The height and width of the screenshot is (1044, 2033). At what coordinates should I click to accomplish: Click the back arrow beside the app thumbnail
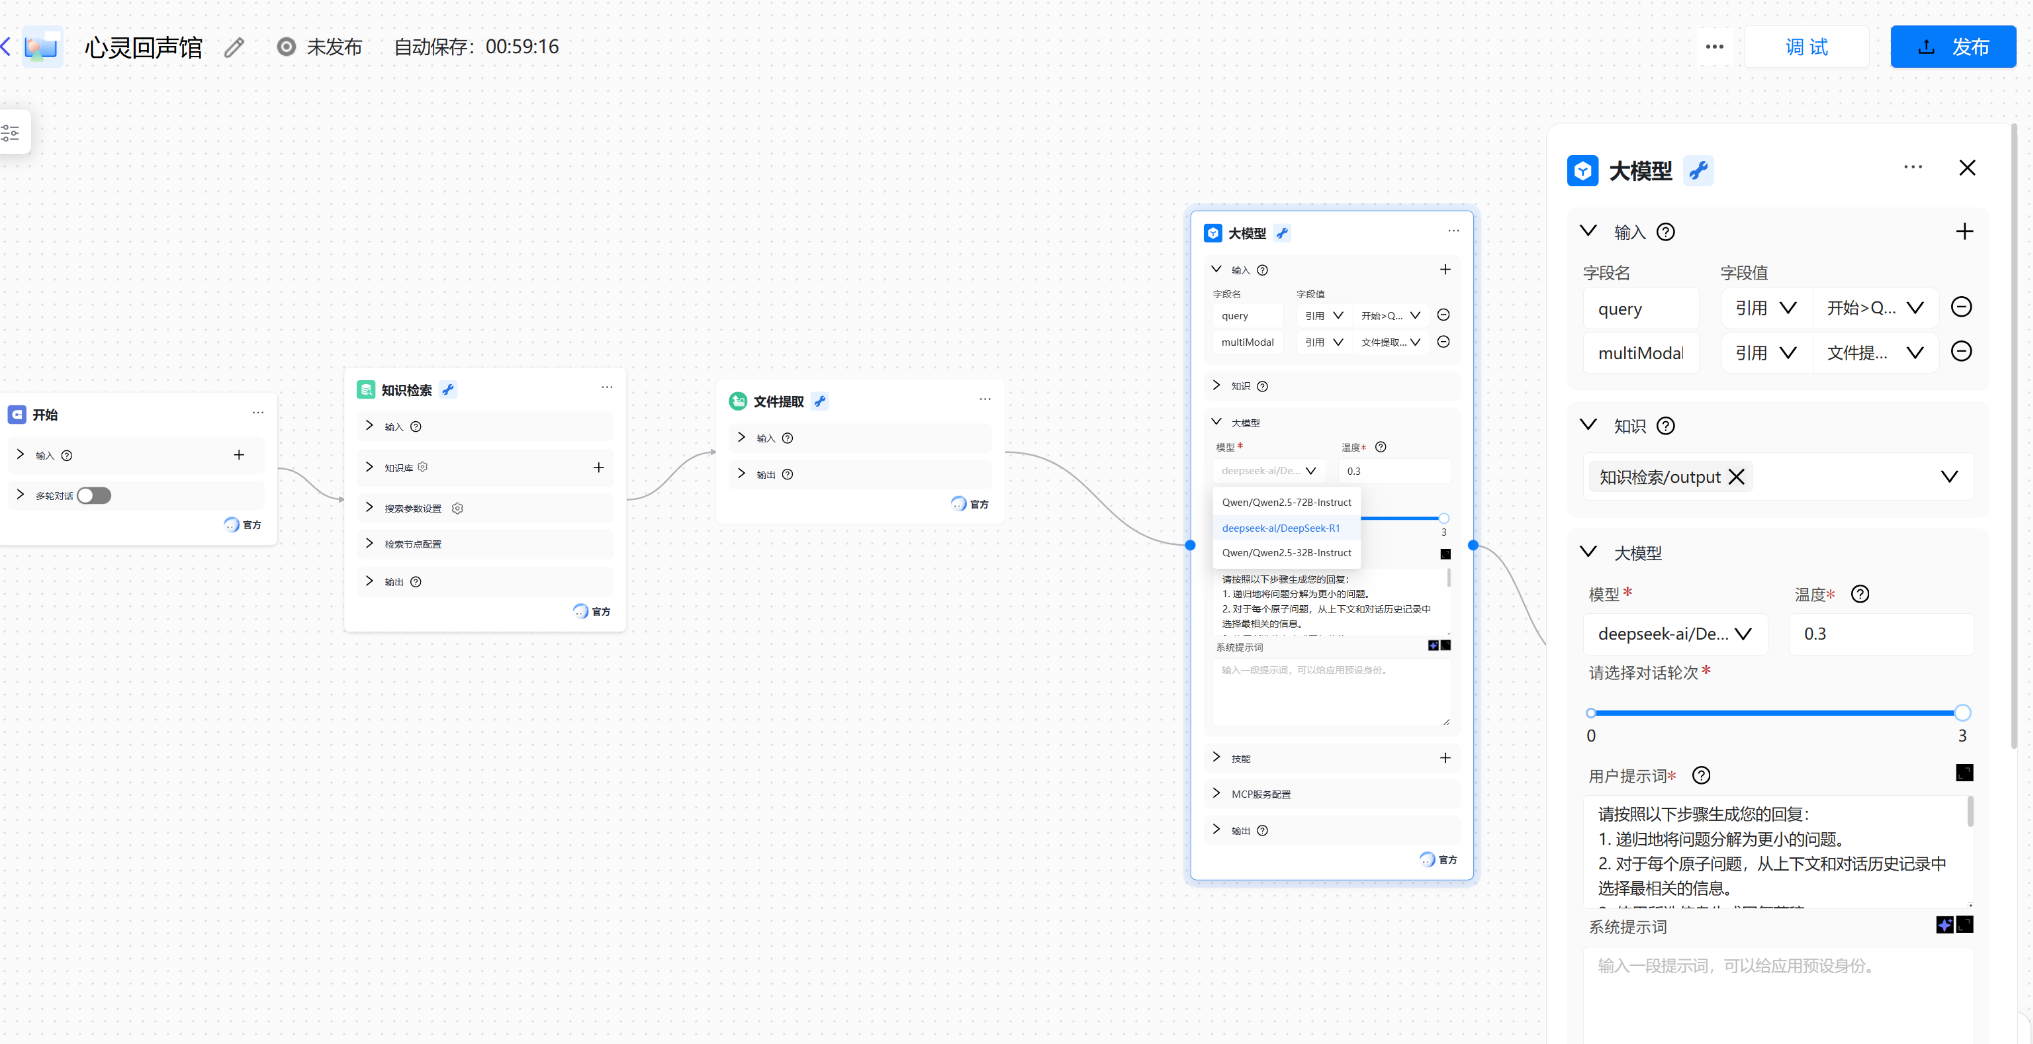pos(6,46)
